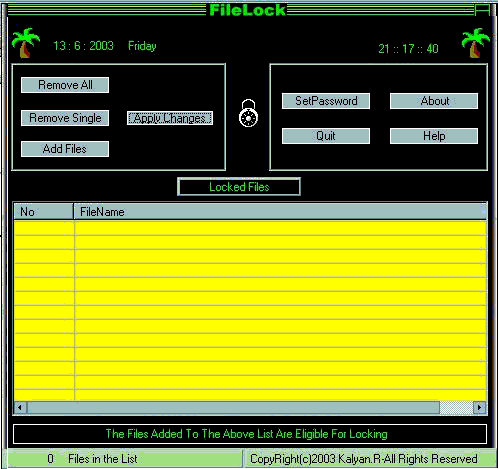Open the SetPassword dialog
Viewport: 498px width, 469px height.
tap(326, 101)
